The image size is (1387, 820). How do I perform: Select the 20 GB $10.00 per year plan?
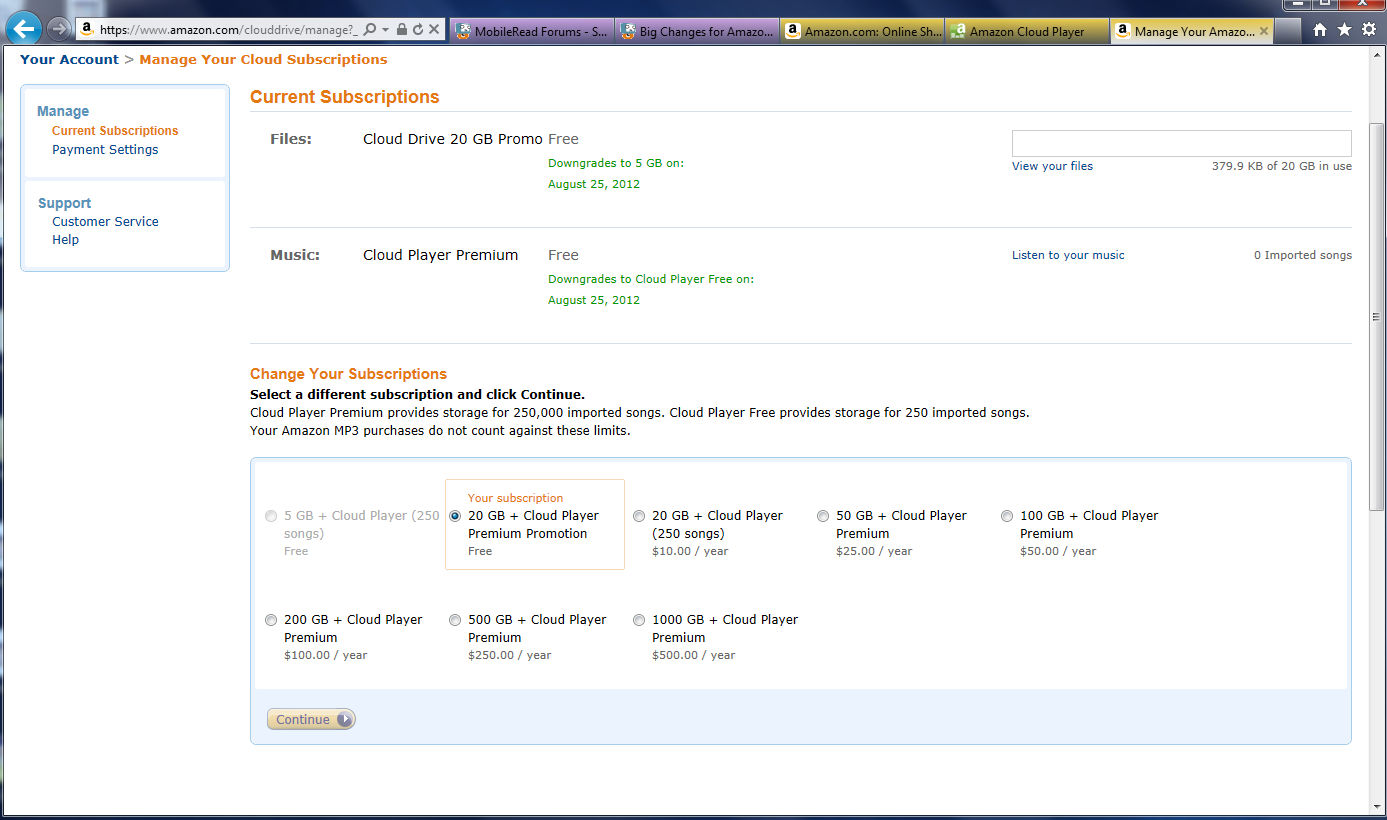tap(639, 516)
